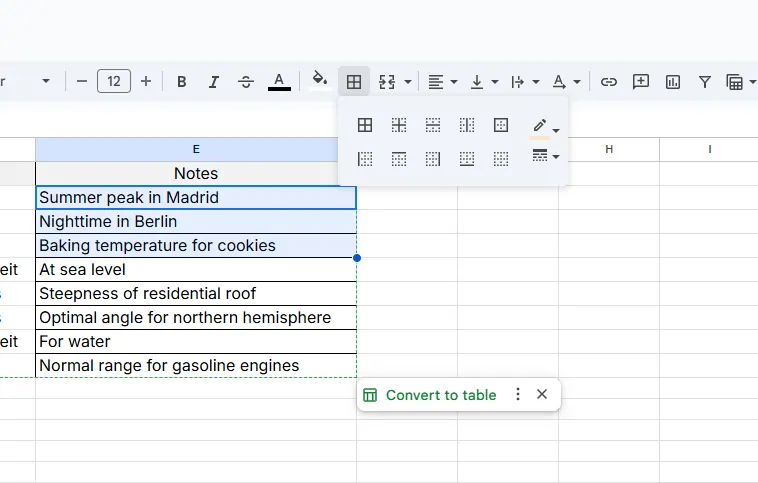Expand the horizontal align dropdown

(x=442, y=82)
